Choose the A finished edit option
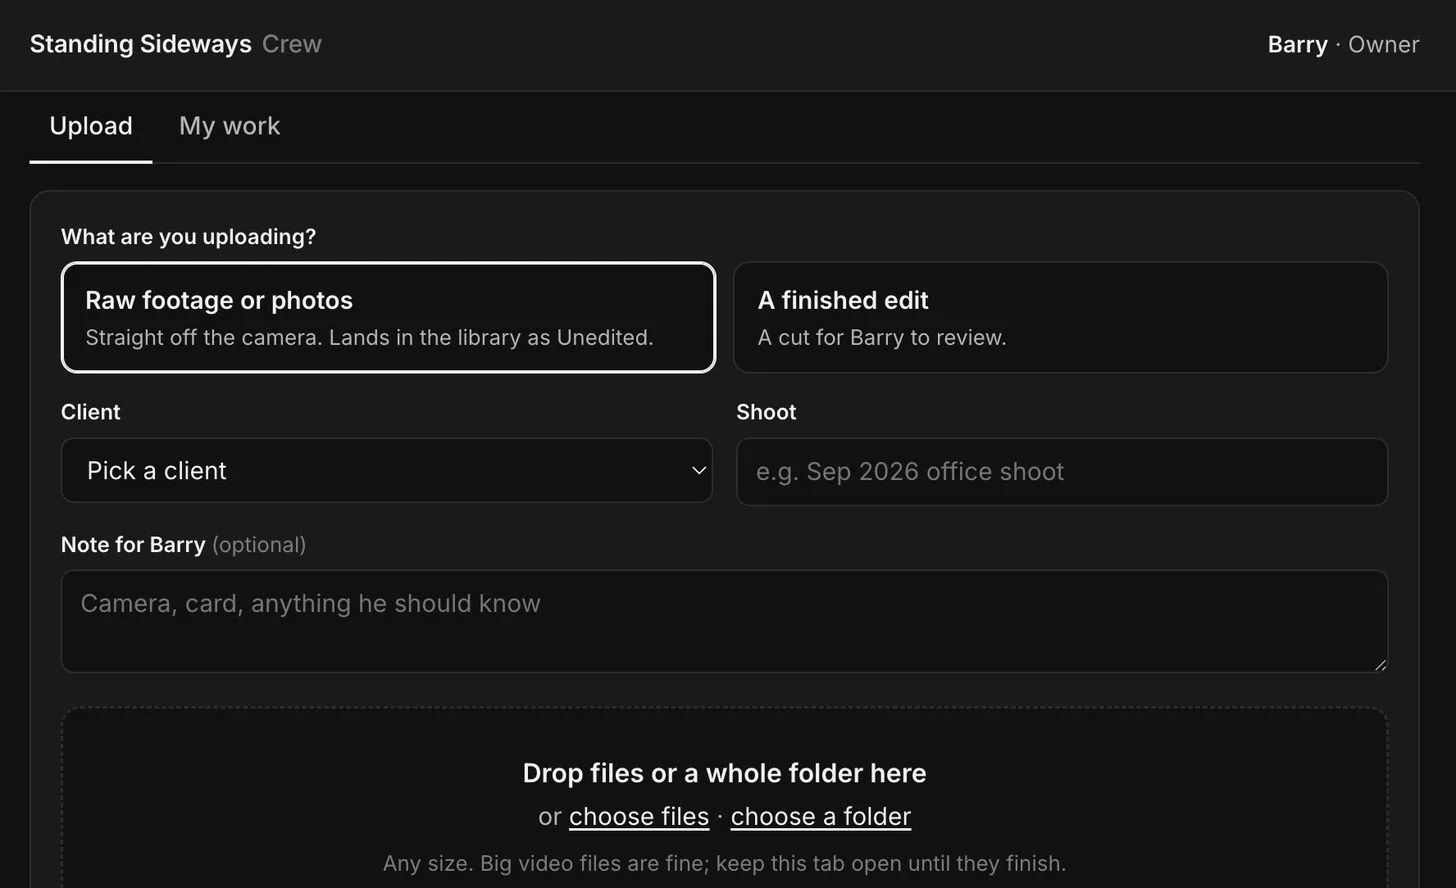 point(1061,317)
